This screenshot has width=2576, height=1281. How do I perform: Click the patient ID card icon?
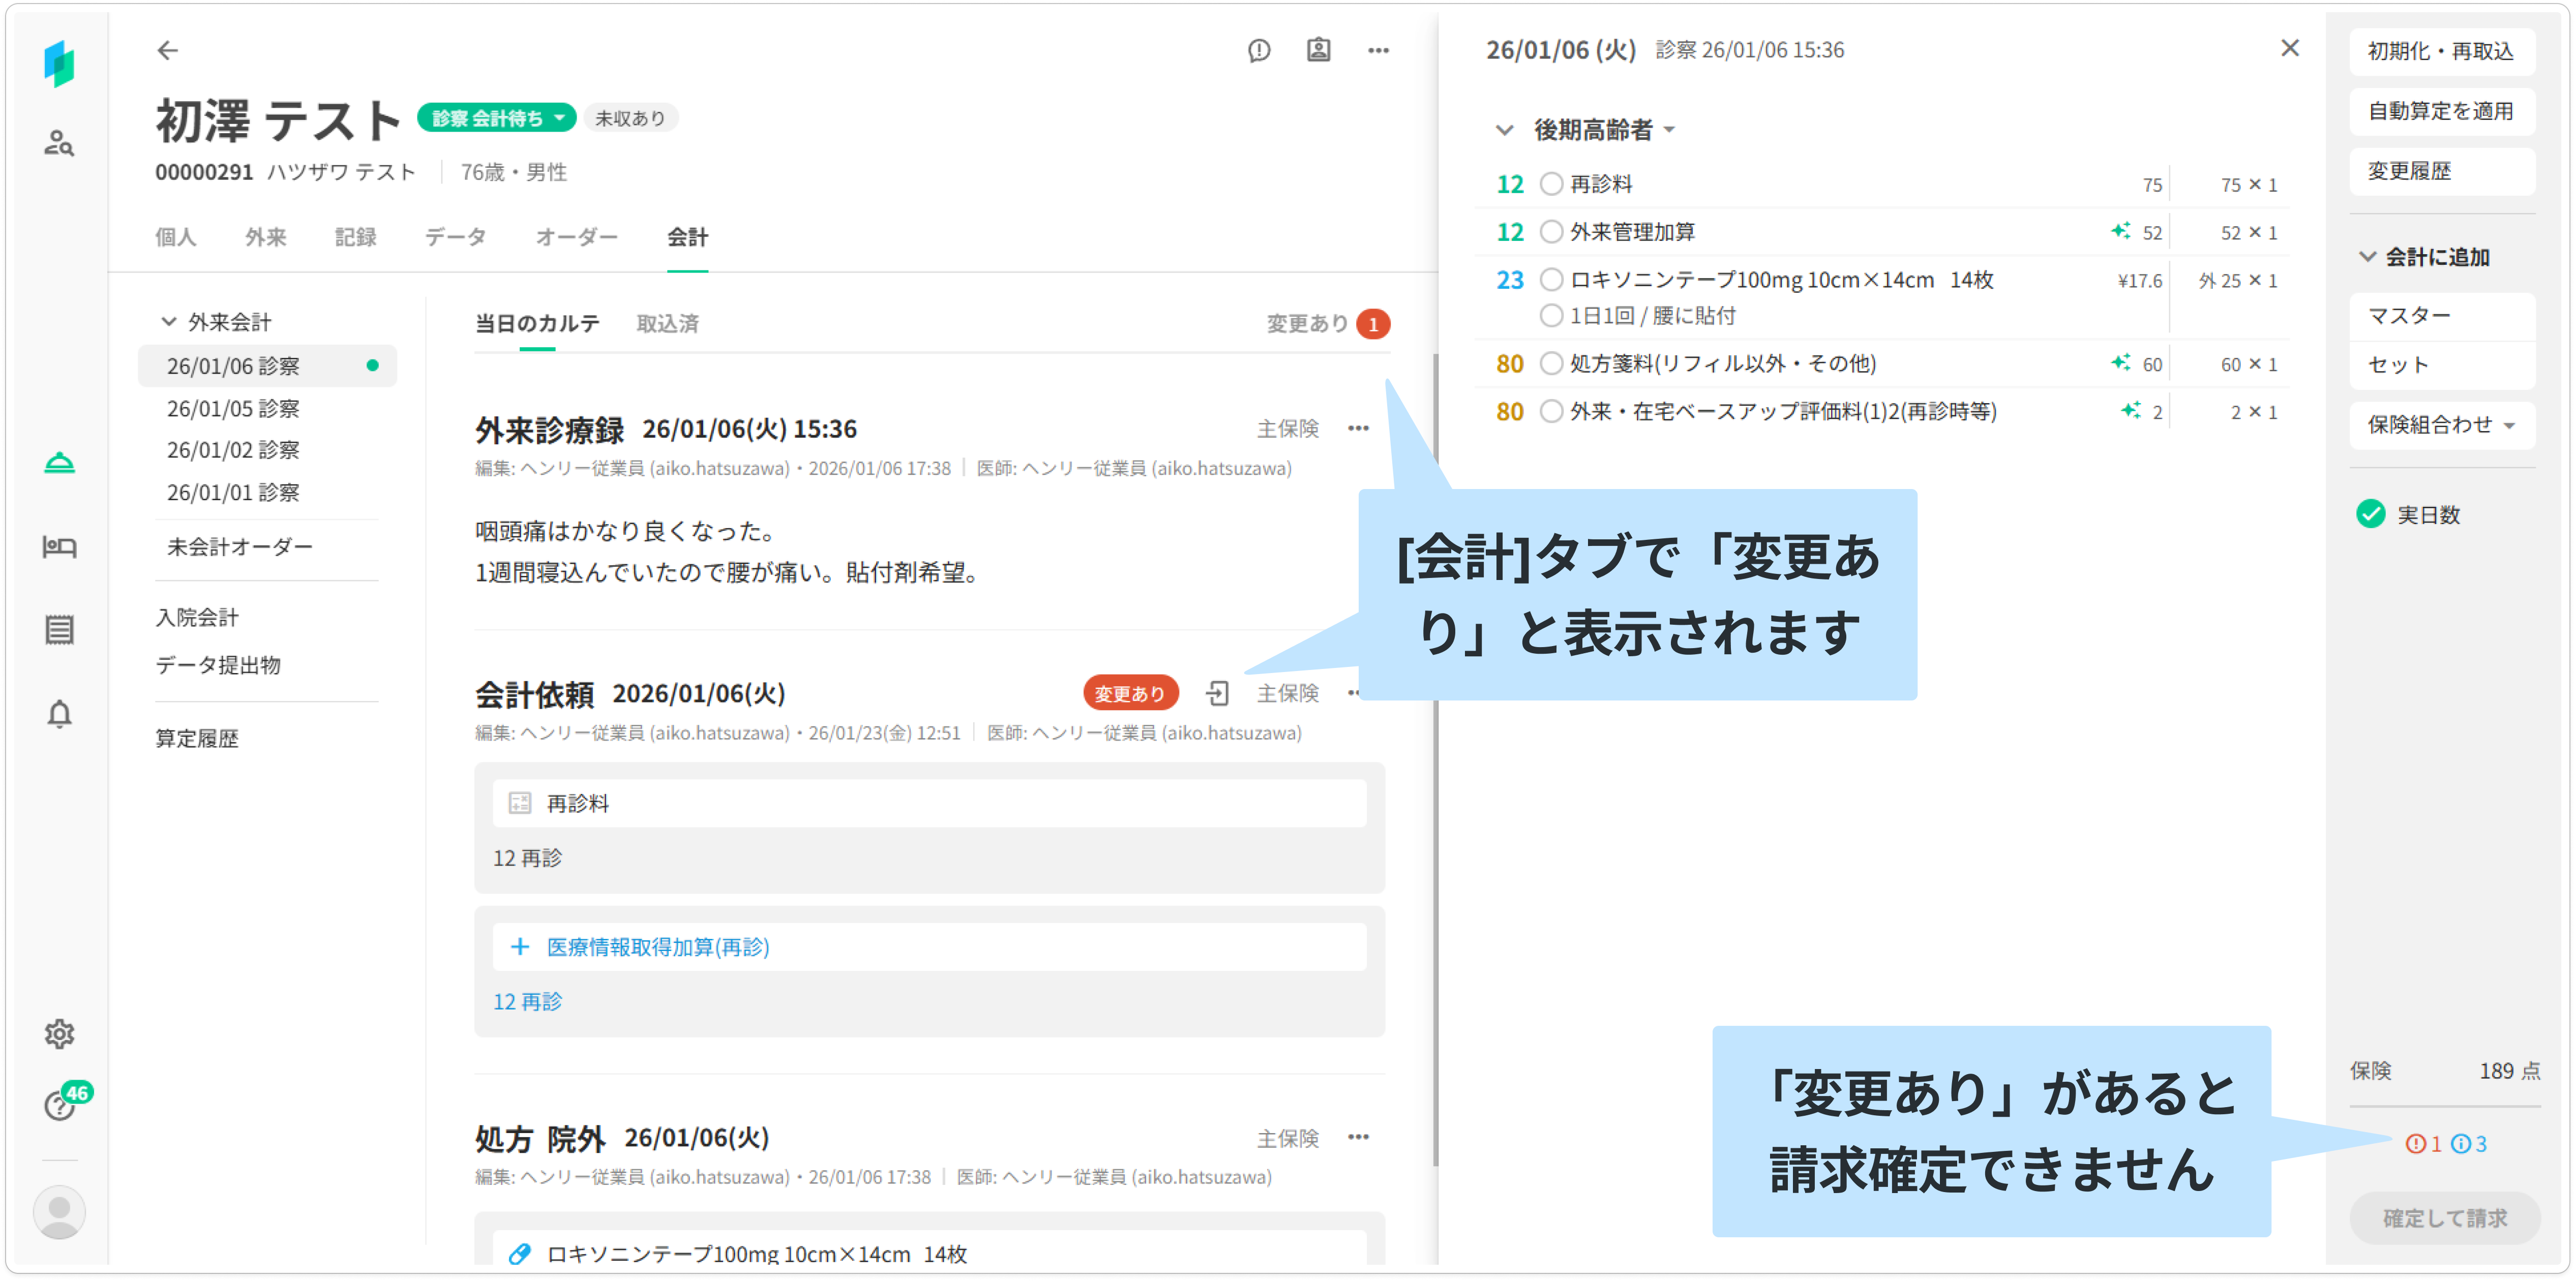pos(1318,50)
